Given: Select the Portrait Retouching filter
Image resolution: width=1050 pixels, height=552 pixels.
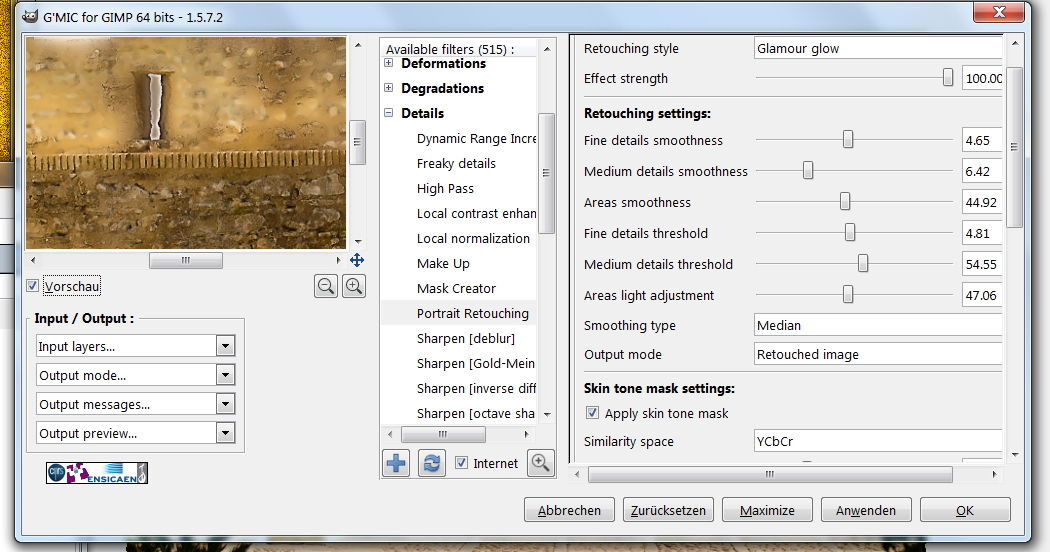Looking at the screenshot, I should [472, 313].
